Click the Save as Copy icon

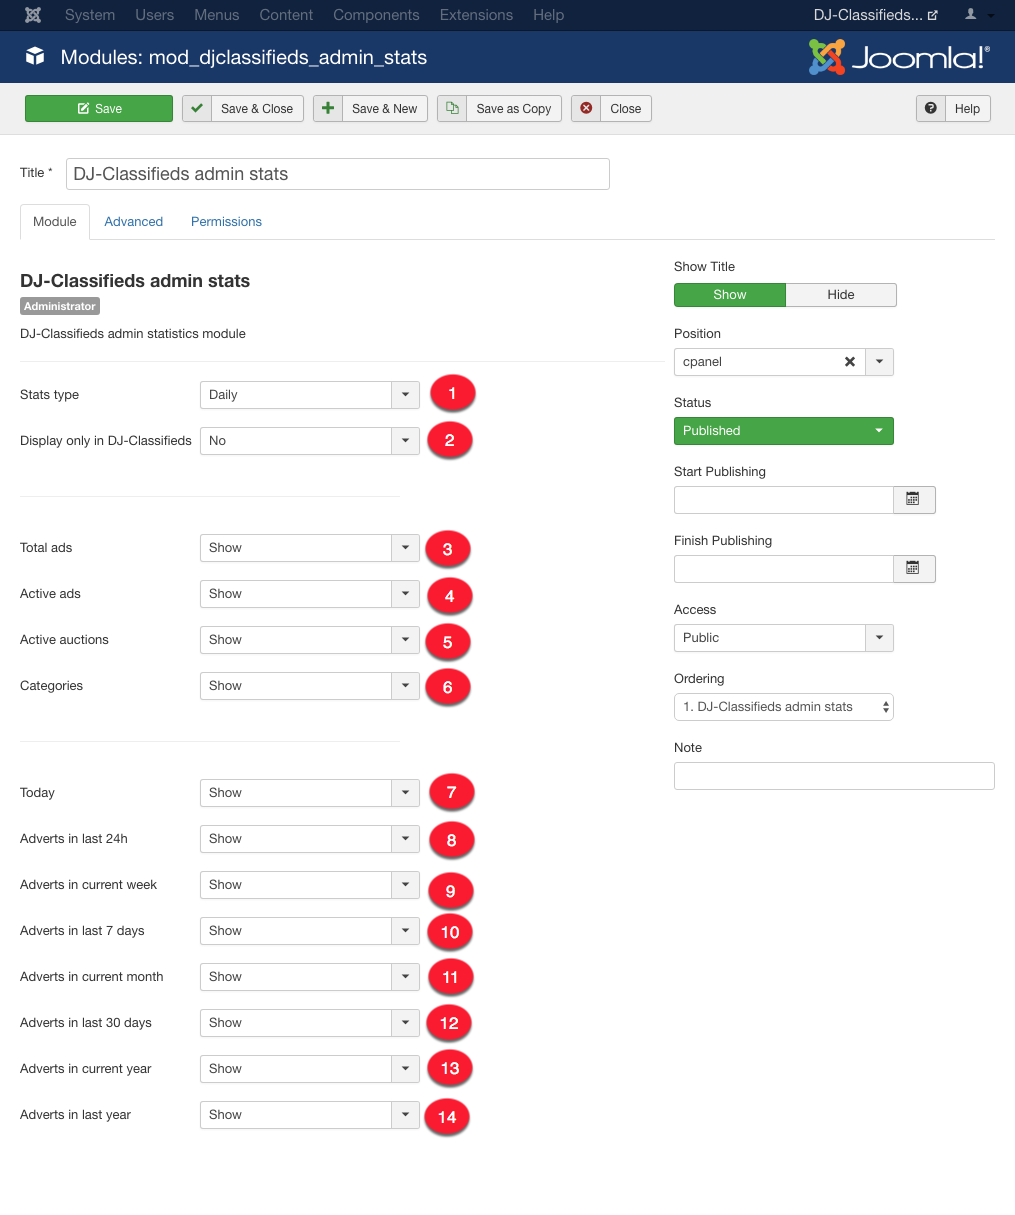coord(452,108)
